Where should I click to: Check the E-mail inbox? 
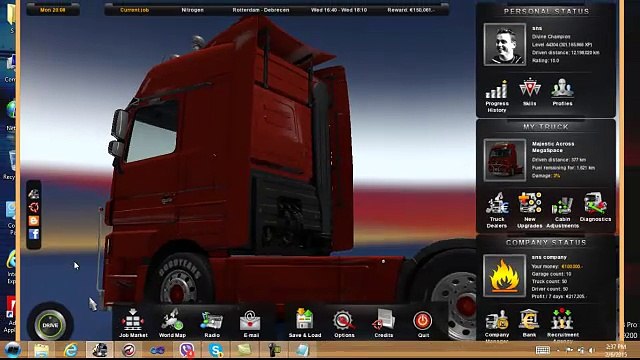251,323
